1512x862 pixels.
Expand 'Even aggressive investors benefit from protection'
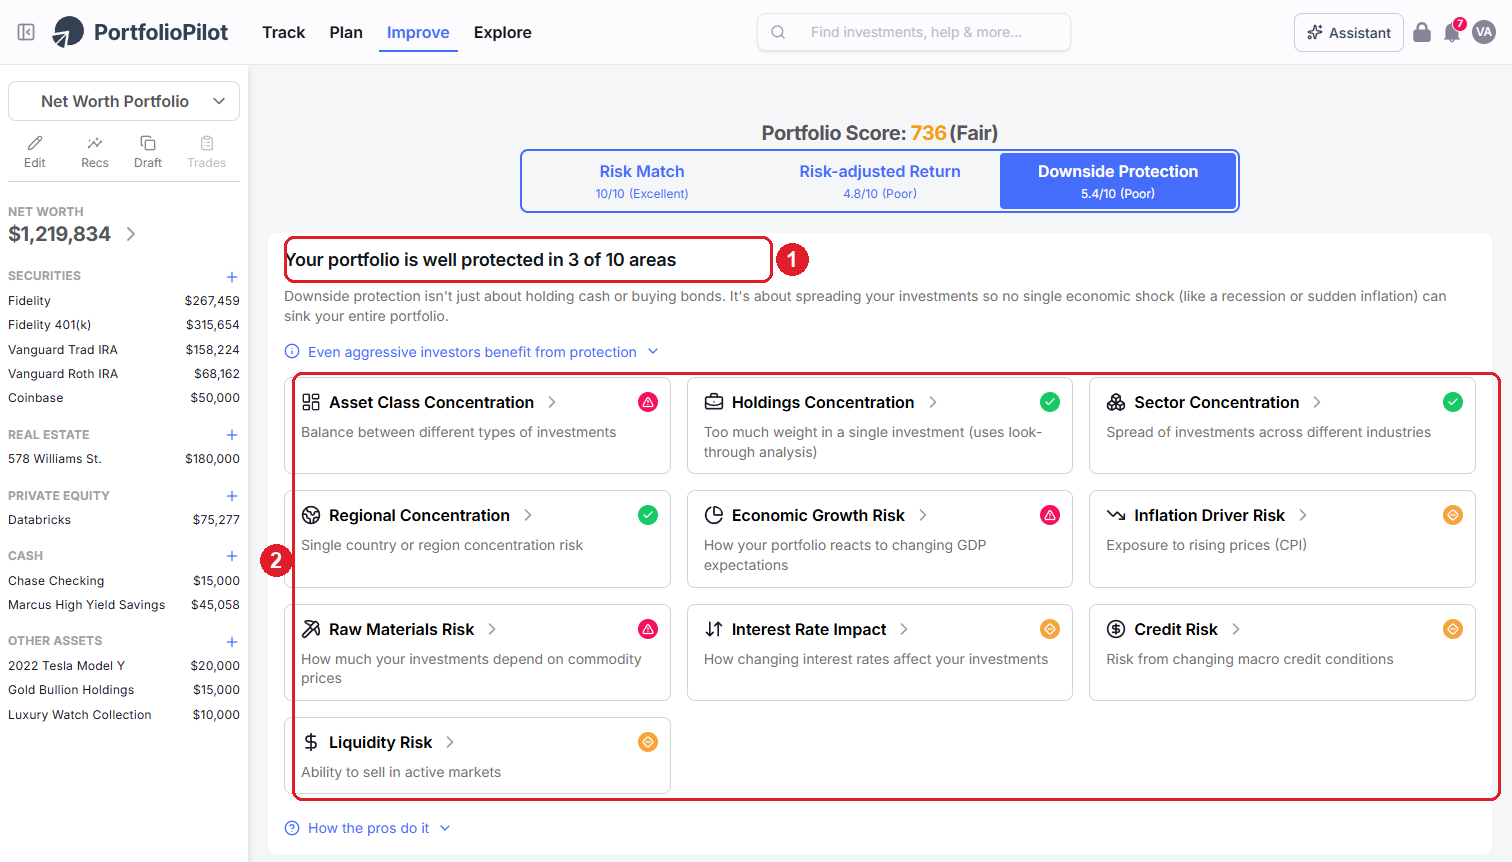[x=472, y=352]
